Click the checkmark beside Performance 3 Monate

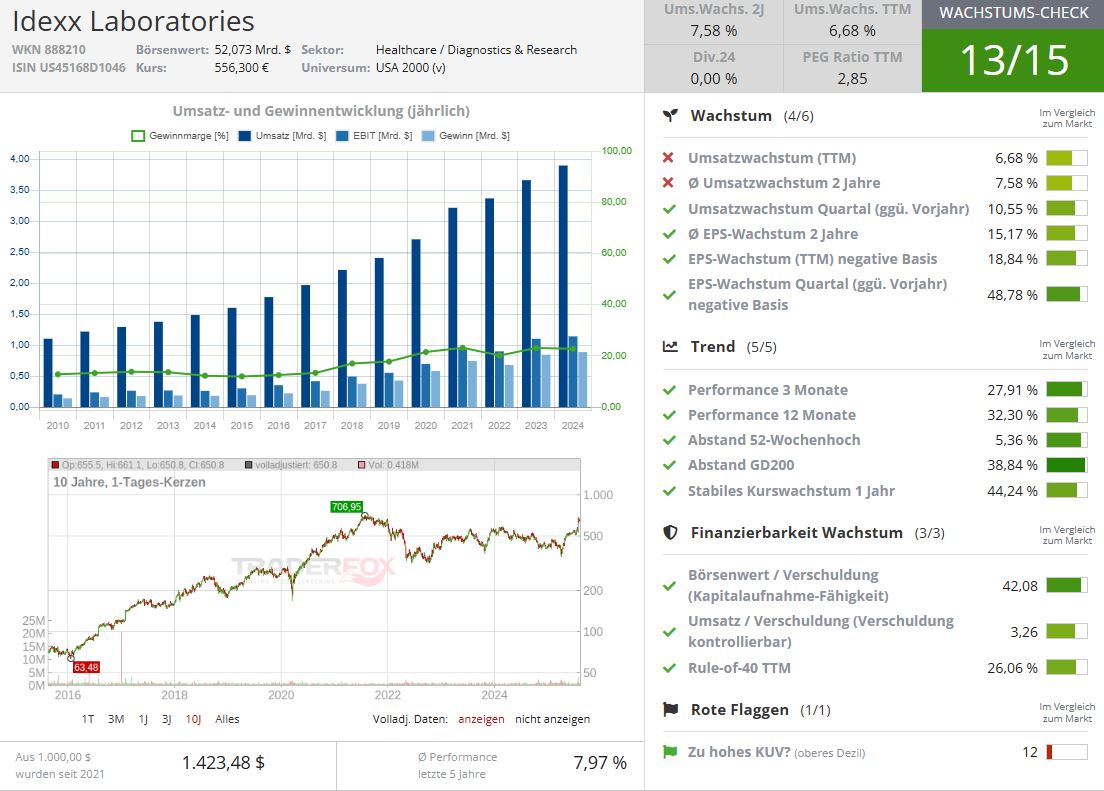coord(670,390)
